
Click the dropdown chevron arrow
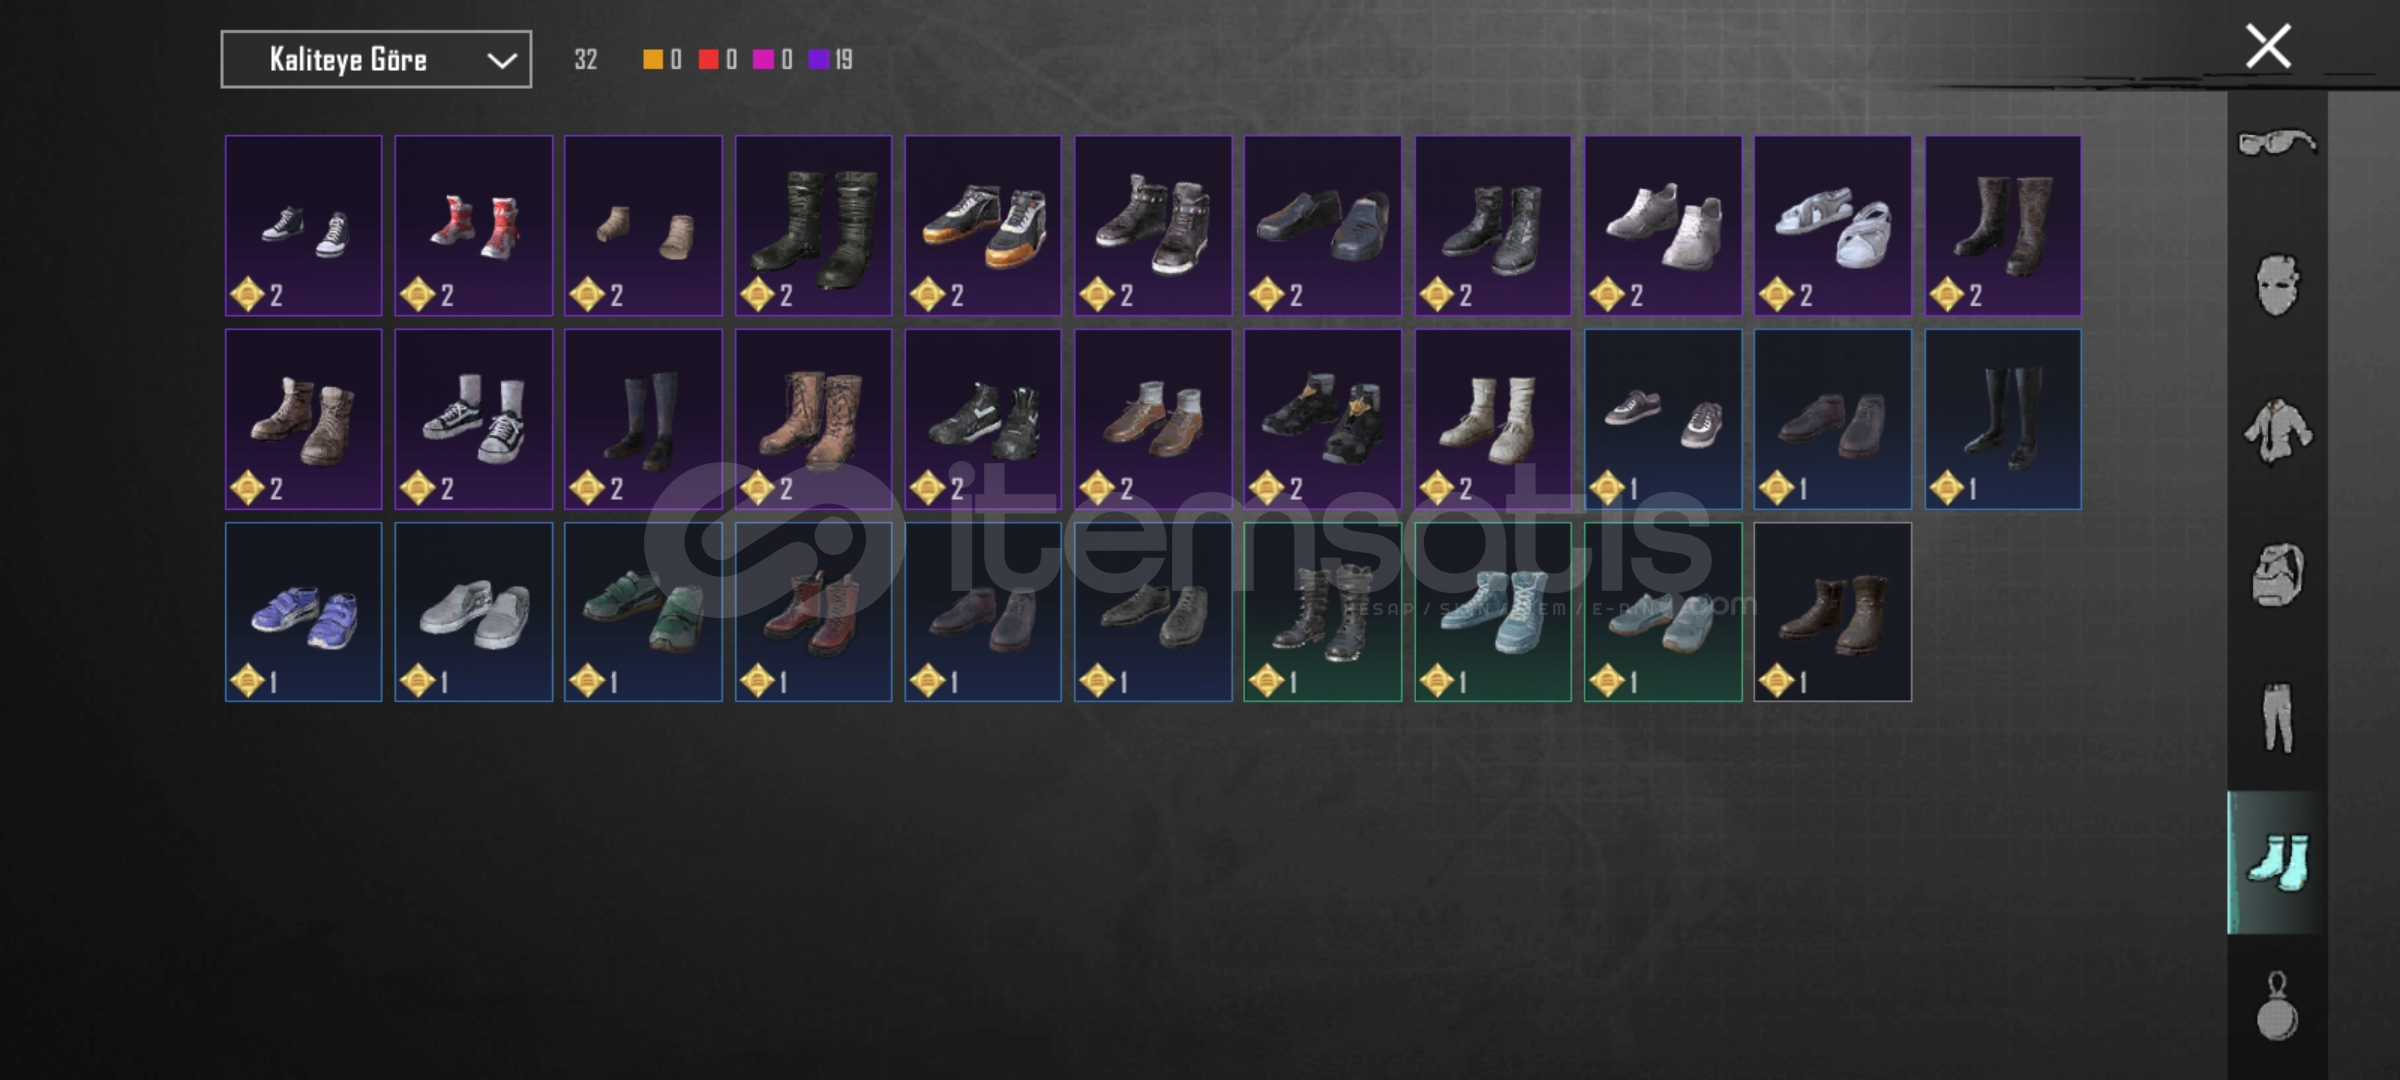point(501,61)
